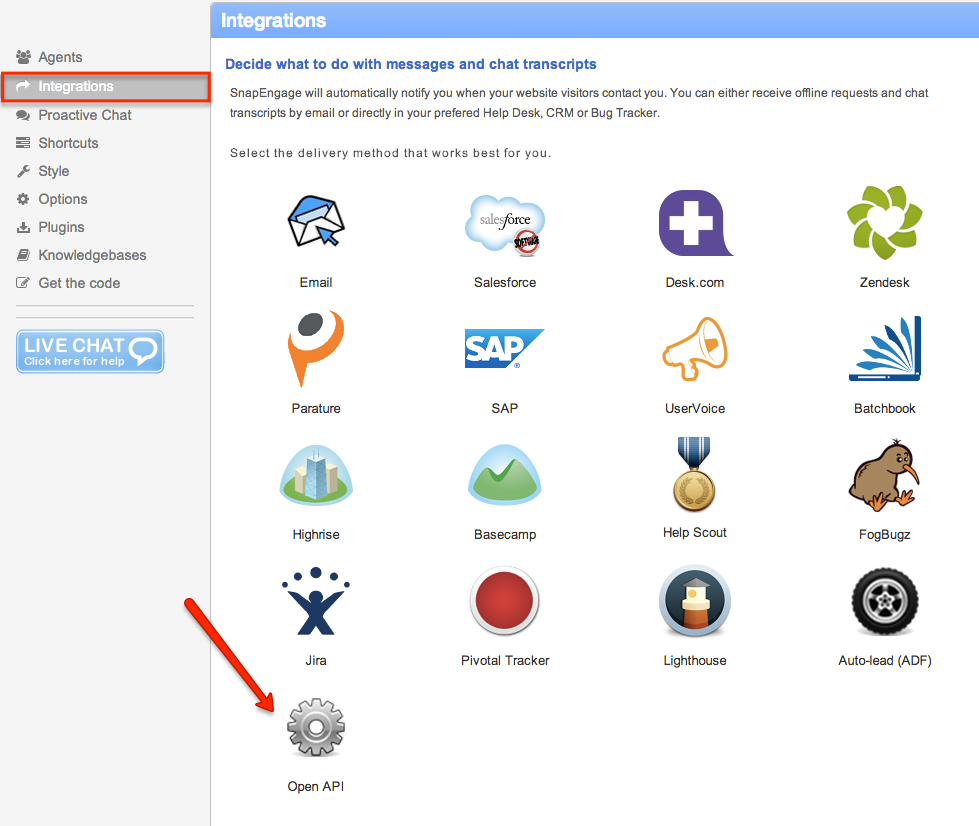The width and height of the screenshot is (979, 826).
Task: Select the Zendesk green flower icon
Action: [885, 222]
